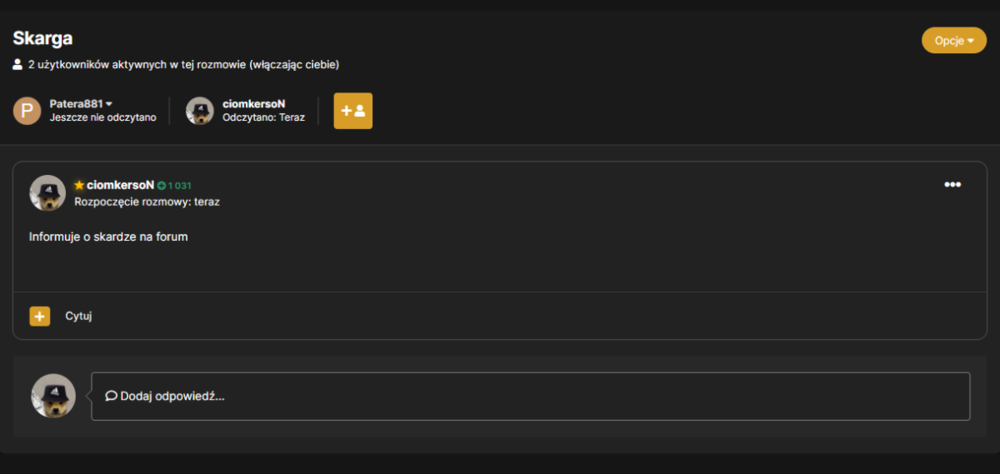The width and height of the screenshot is (1000, 474).
Task: Click the users icon beside participant count
Action: (18, 64)
